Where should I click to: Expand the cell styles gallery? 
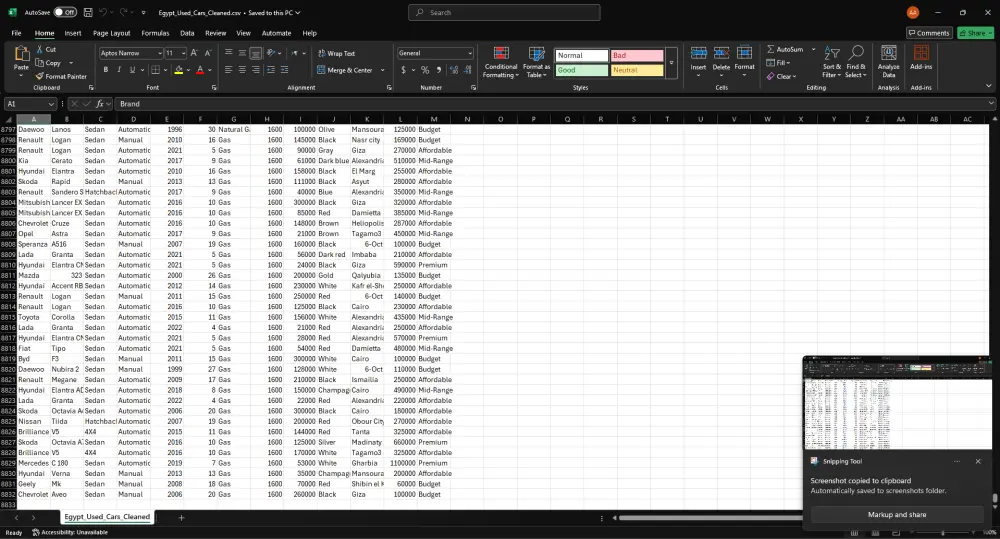coord(671,63)
